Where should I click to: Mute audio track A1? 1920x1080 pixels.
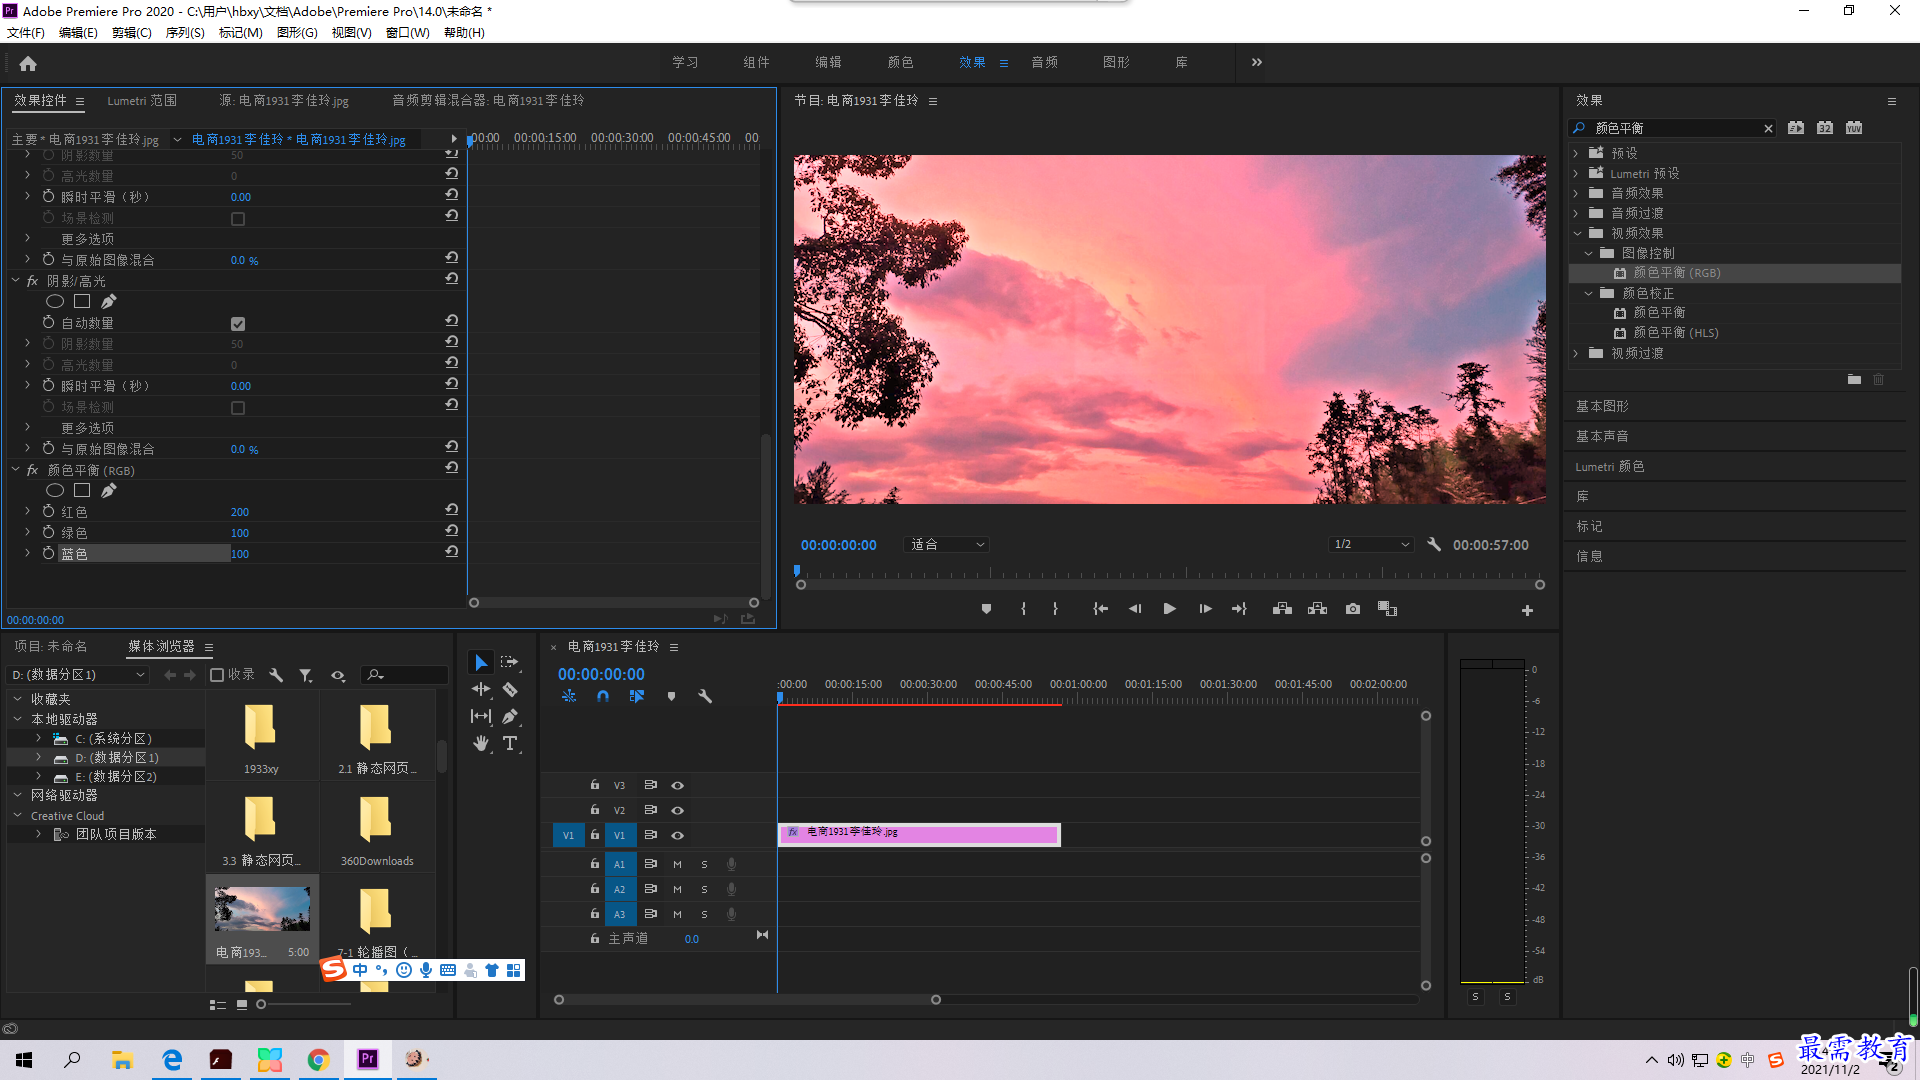pyautogui.click(x=677, y=864)
